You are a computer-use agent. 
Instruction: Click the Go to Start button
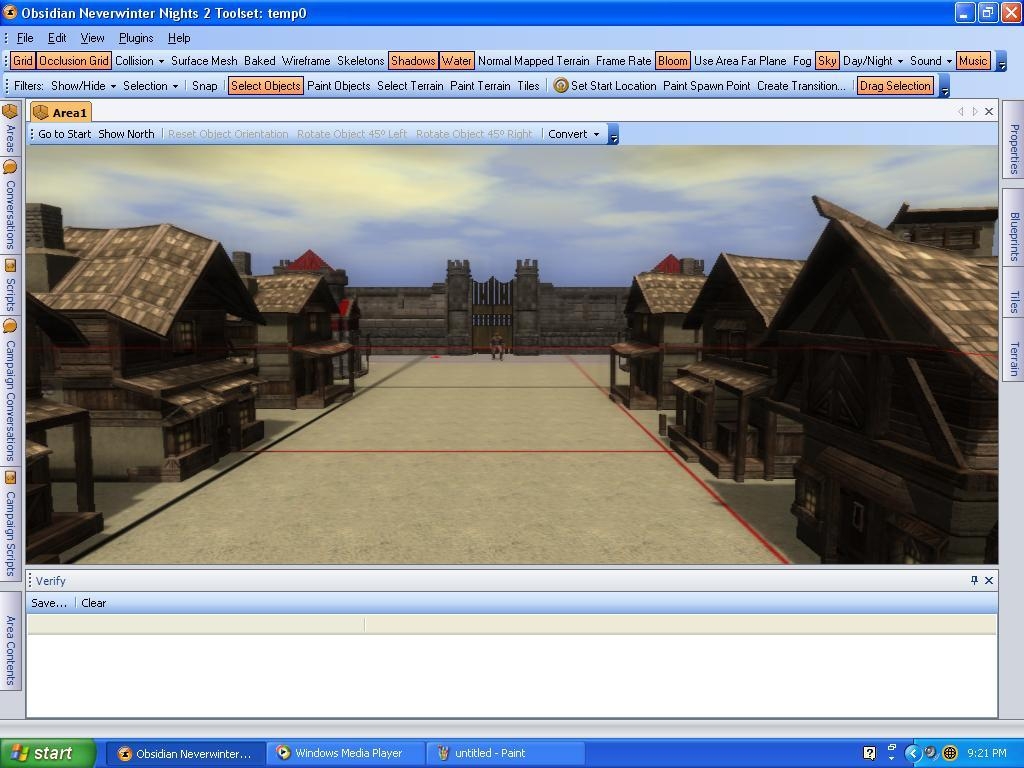64,134
